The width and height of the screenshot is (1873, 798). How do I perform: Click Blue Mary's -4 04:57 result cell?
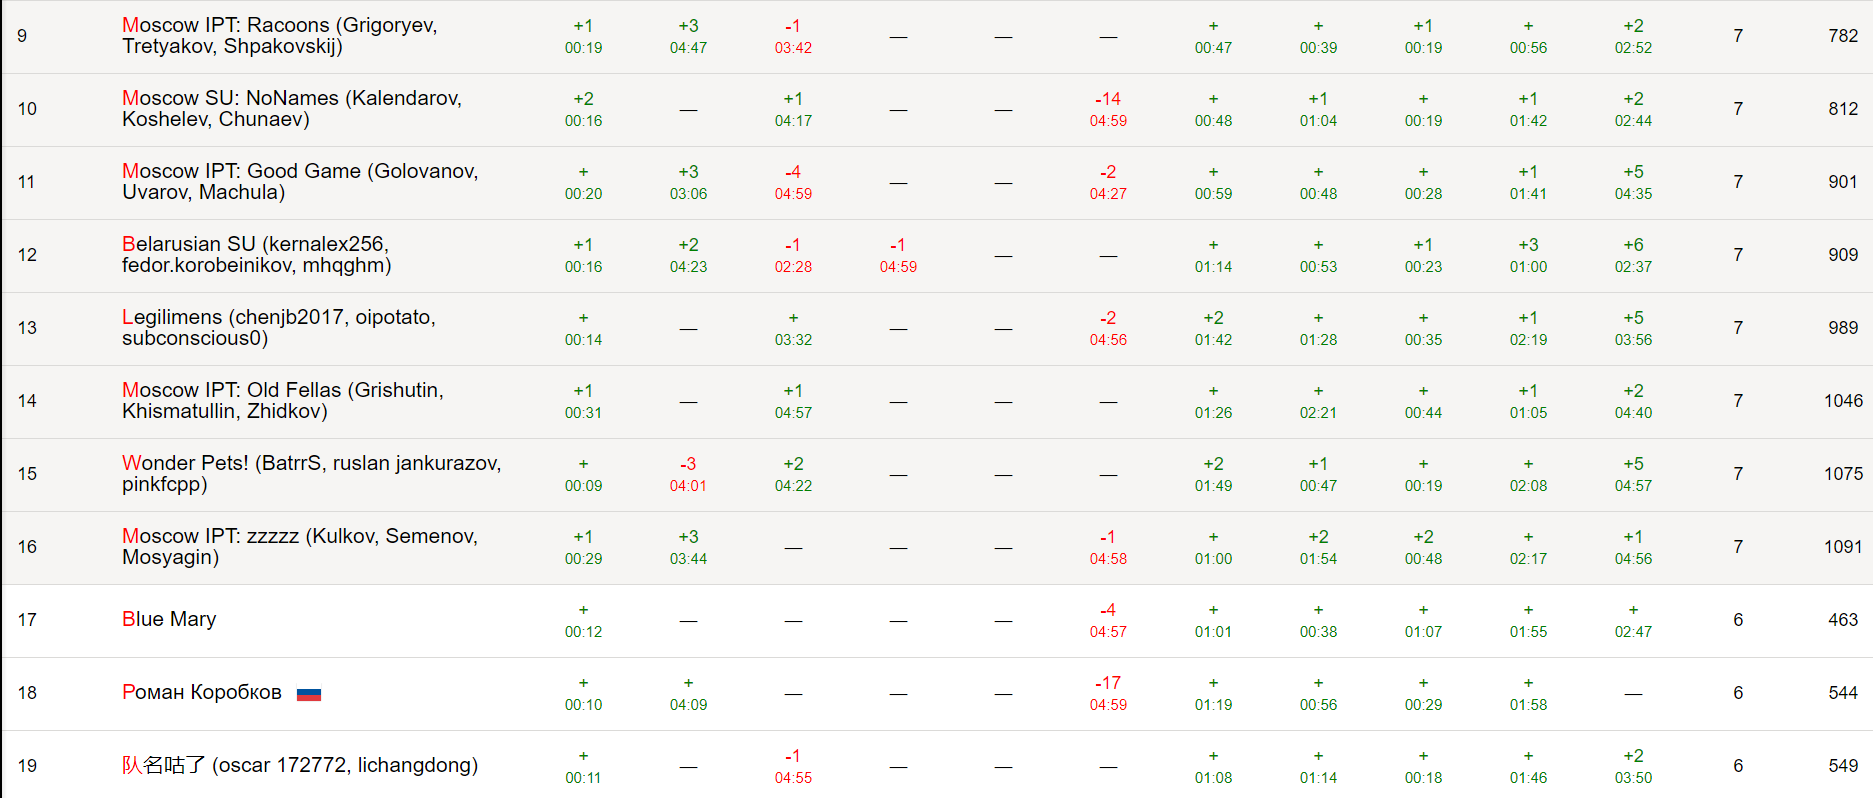[x=1108, y=620]
